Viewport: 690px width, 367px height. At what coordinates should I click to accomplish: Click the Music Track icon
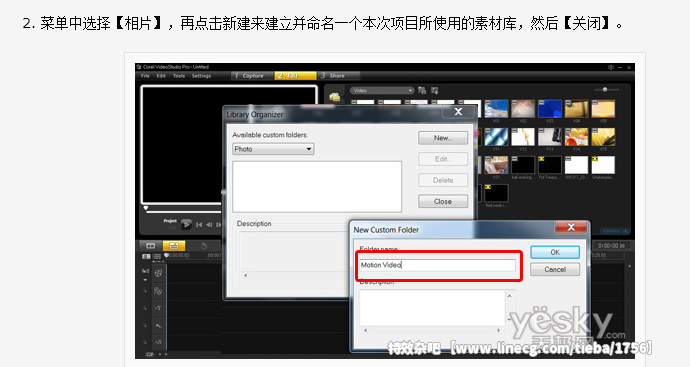click(158, 341)
